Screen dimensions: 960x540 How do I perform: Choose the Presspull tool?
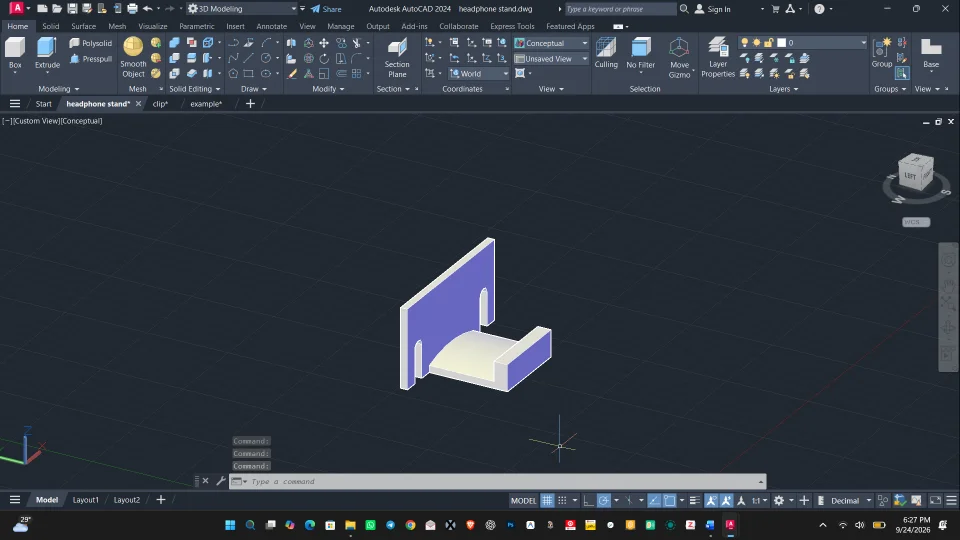click(91, 59)
